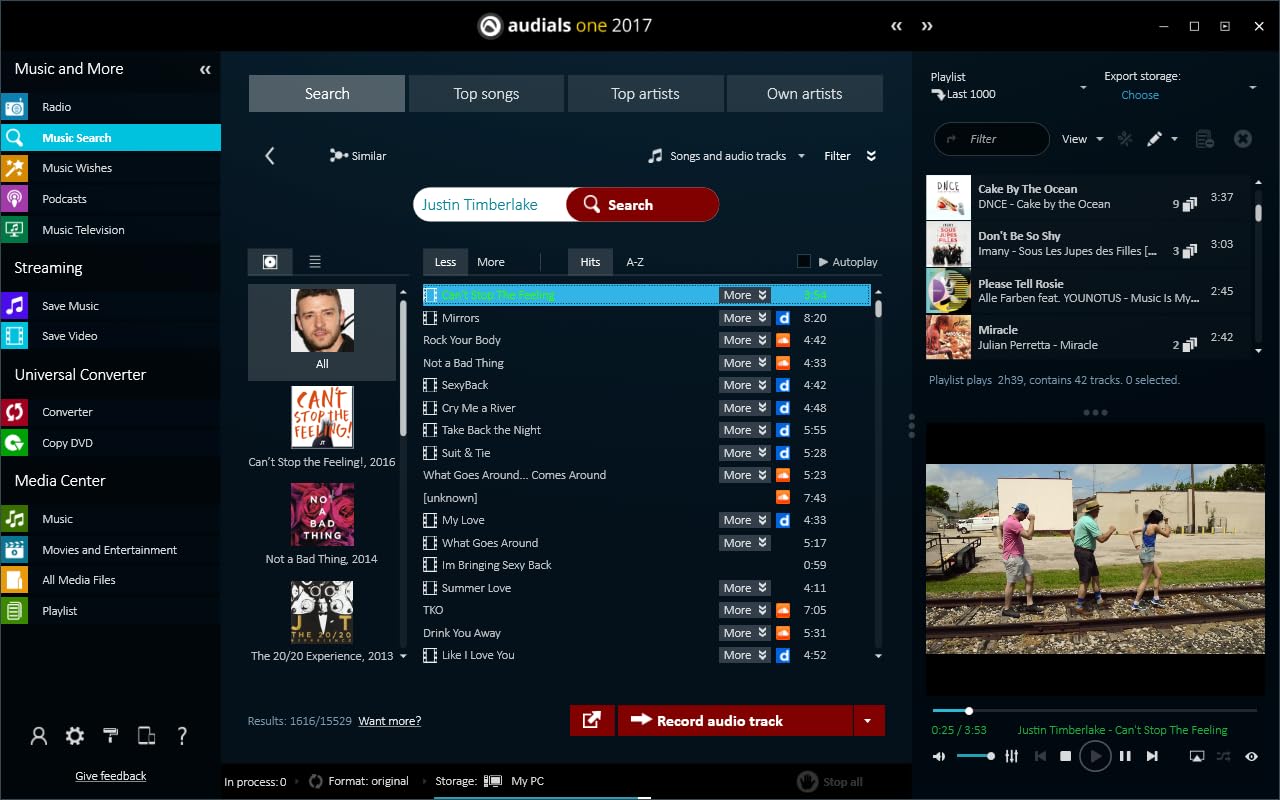Open All Media Files

(110, 580)
